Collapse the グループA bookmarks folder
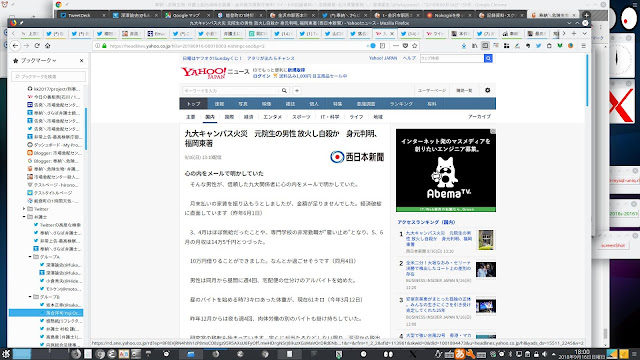Screen dimensions: 640x360 click(x=30, y=257)
